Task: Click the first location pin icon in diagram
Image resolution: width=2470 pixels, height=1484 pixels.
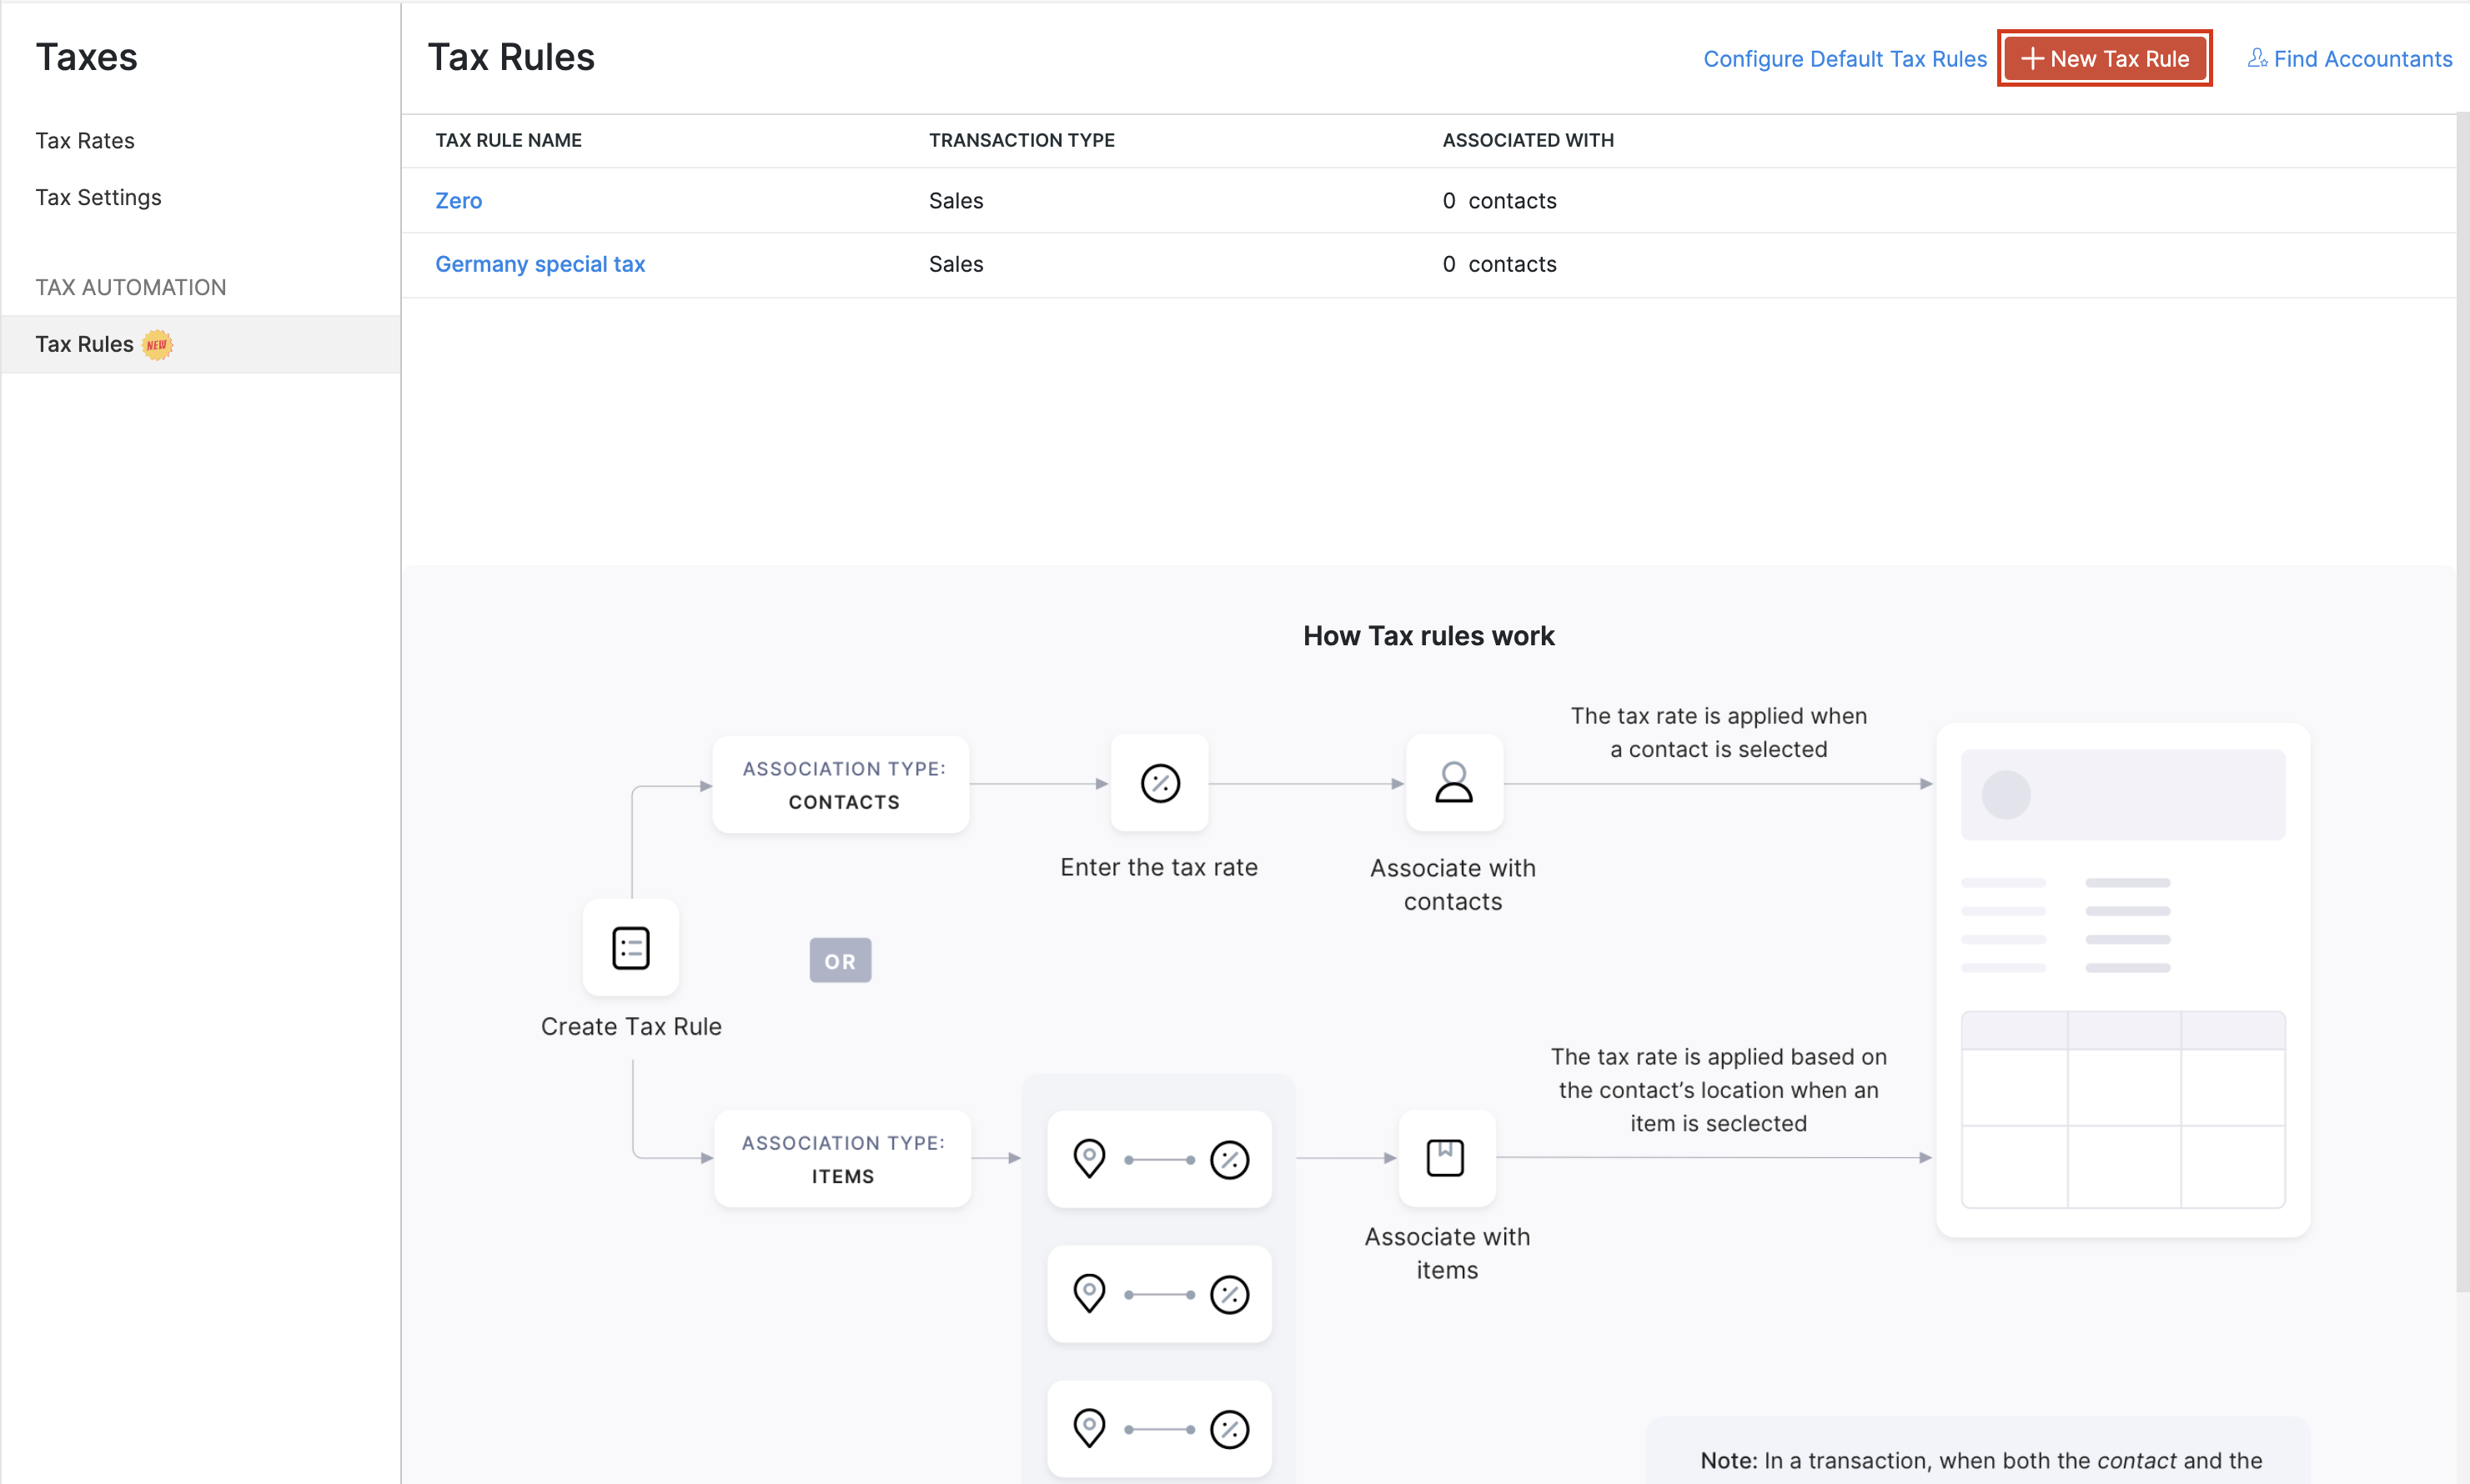Action: point(1088,1159)
